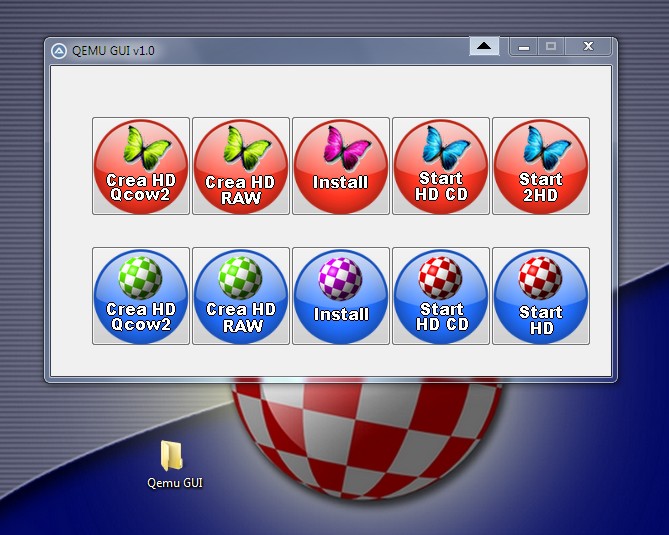Click the Qemu GUI folder name label
This screenshot has height=535, width=669.
pos(175,483)
